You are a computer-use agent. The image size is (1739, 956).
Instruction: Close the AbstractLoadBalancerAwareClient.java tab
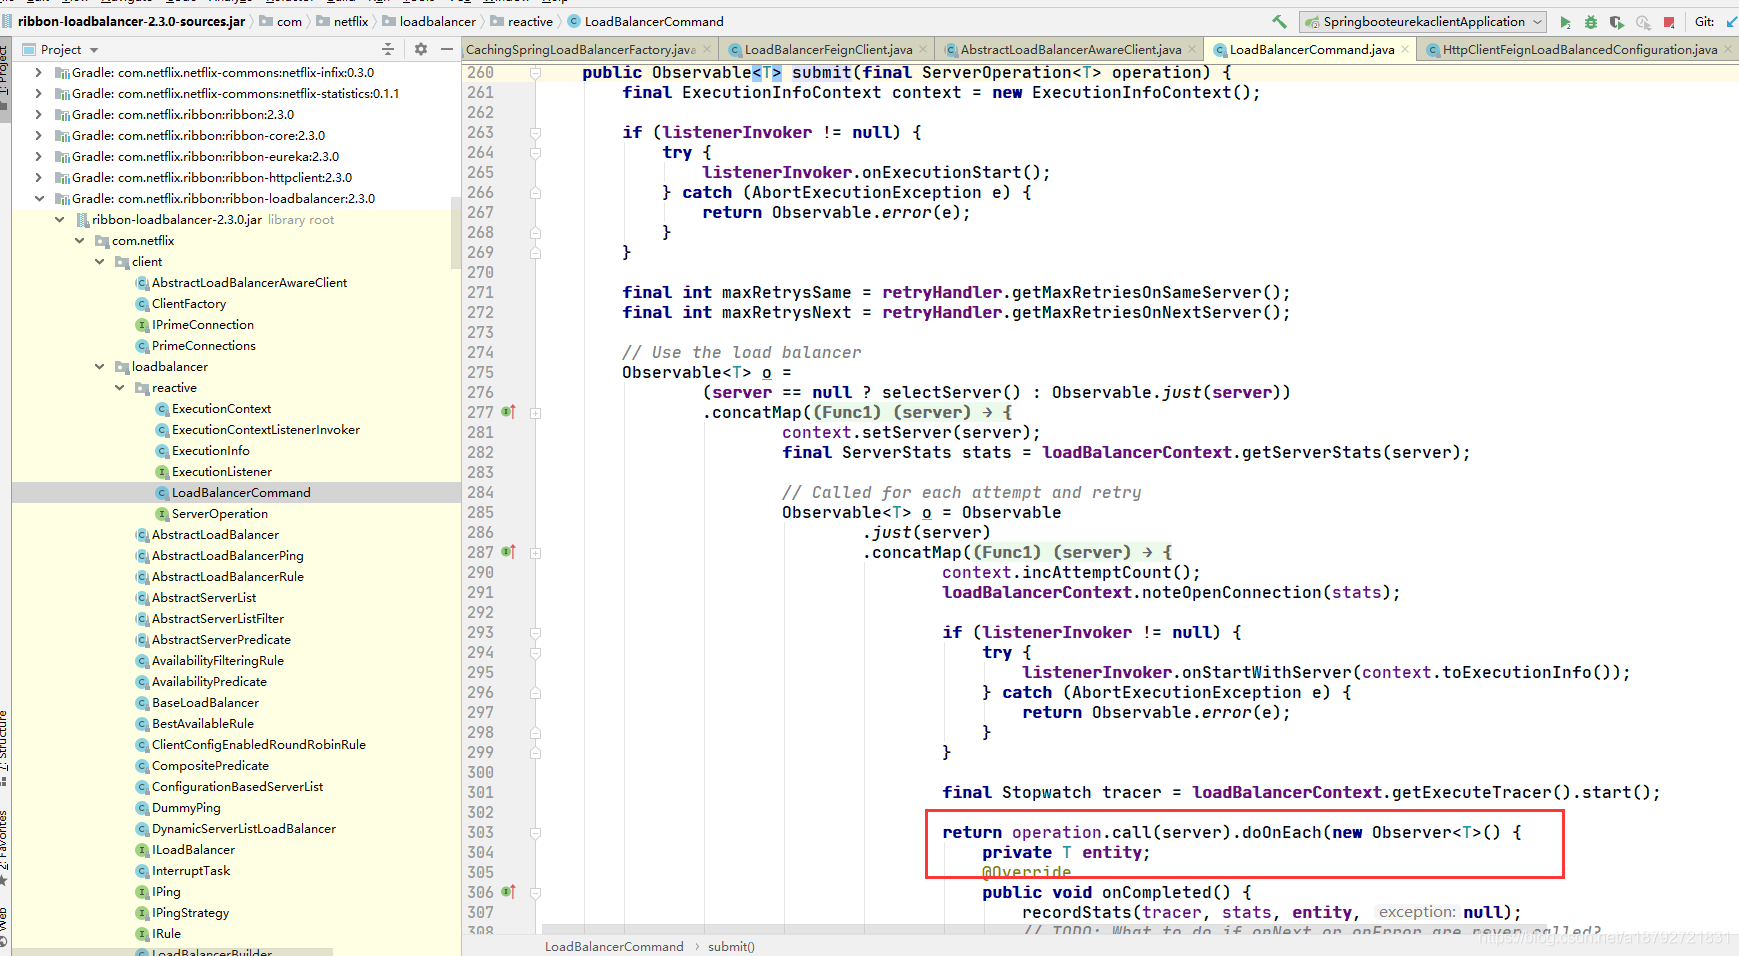point(1192,49)
